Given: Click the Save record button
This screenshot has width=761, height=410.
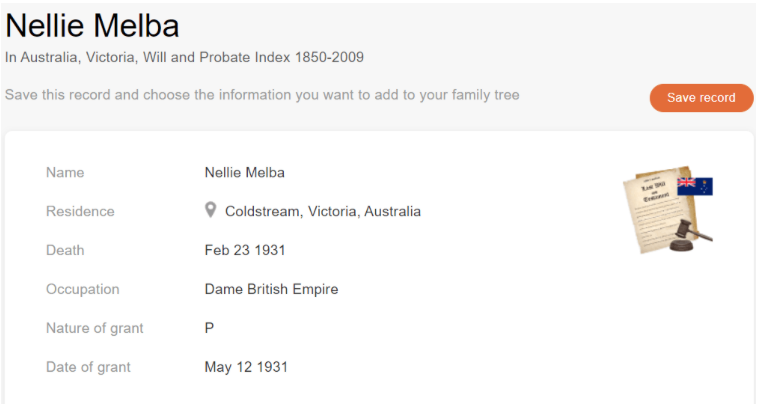Looking at the screenshot, I should pyautogui.click(x=701, y=98).
